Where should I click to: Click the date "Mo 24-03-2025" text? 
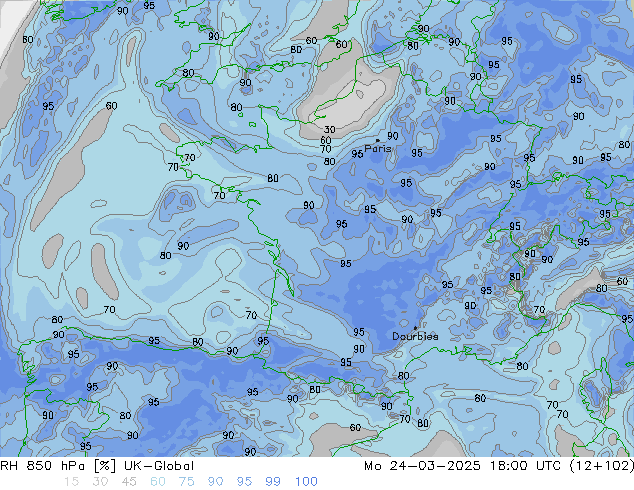[422, 466]
